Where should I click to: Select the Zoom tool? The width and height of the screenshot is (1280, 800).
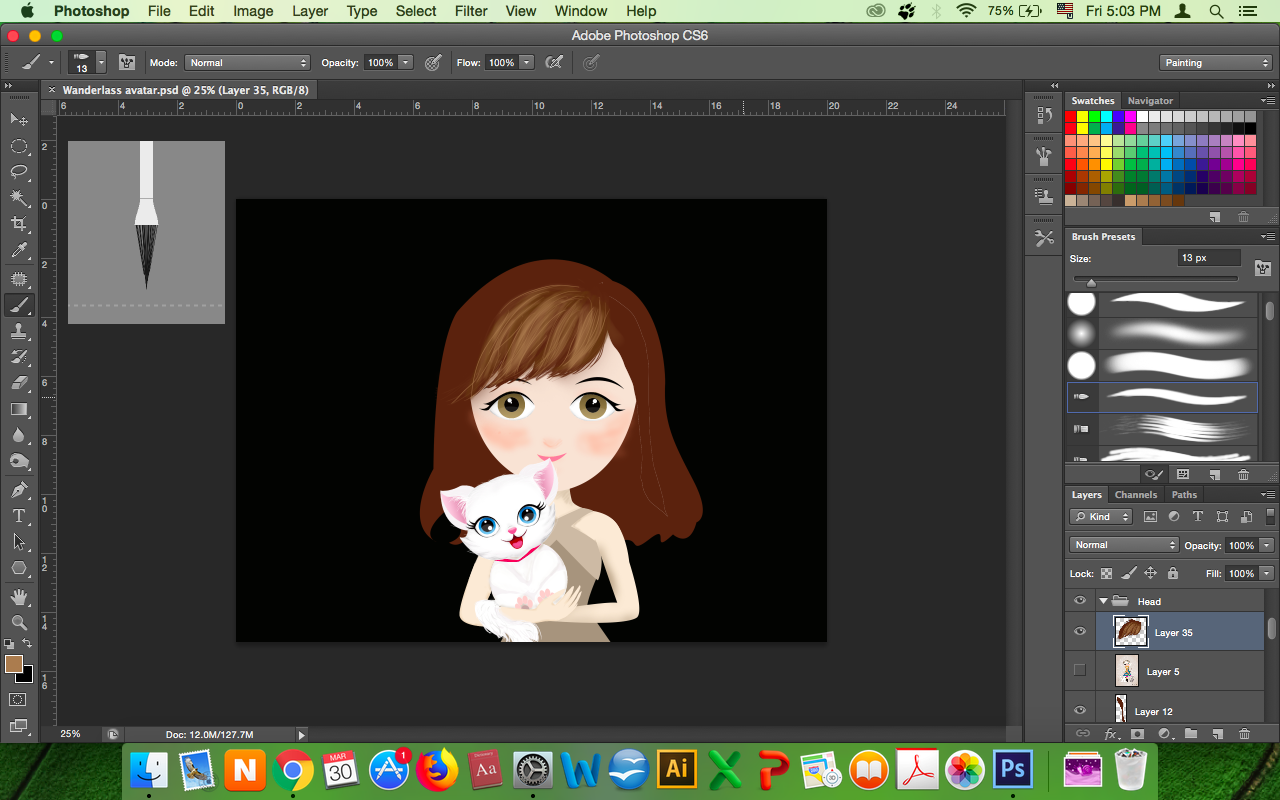19,622
